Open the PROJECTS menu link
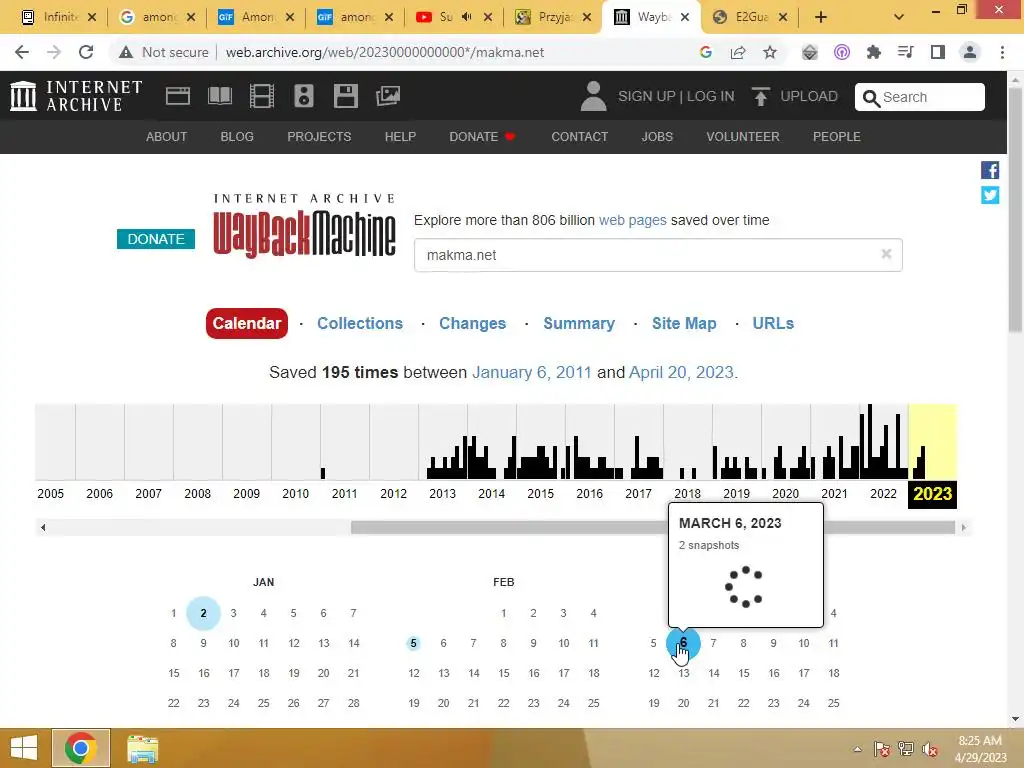This screenshot has height=768, width=1024. (x=319, y=136)
